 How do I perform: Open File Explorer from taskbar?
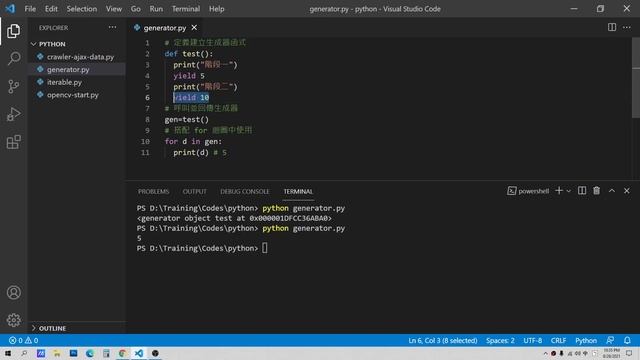coord(57,353)
